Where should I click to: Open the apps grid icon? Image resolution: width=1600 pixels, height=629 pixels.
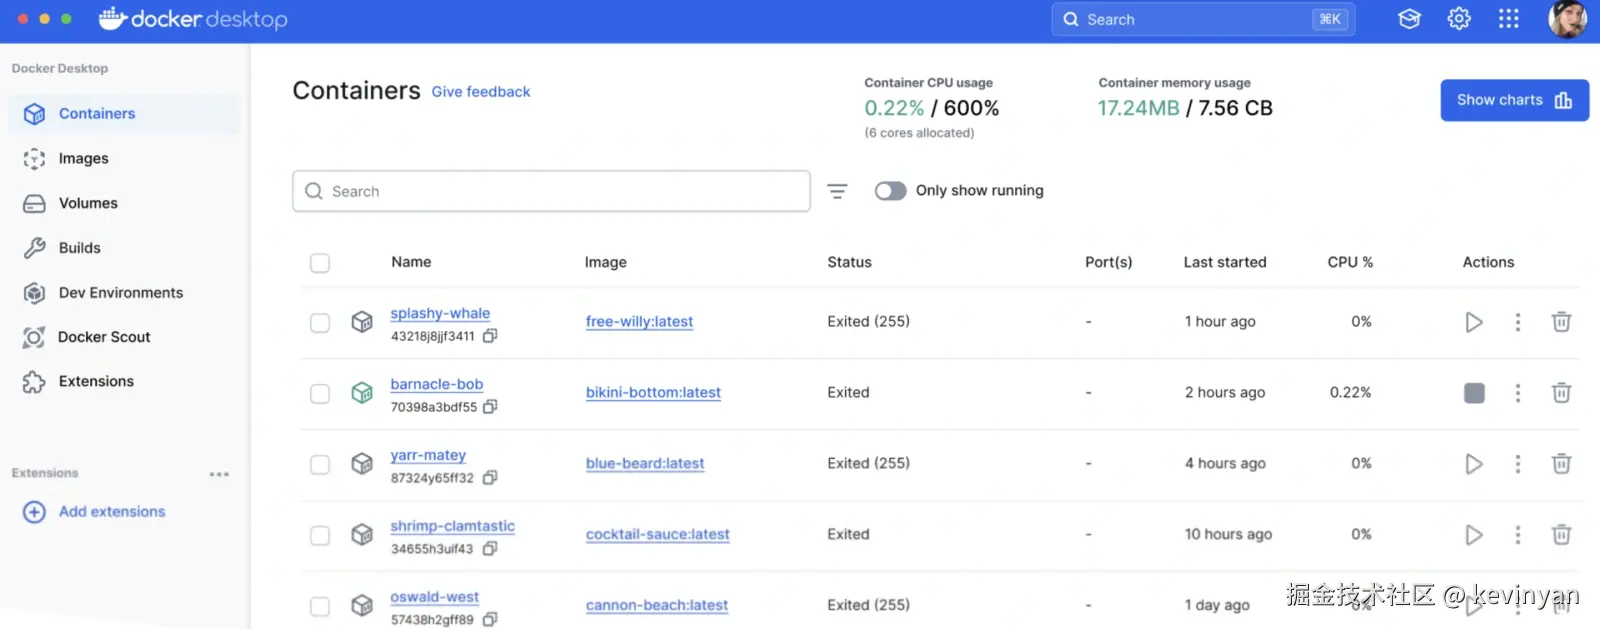coord(1509,19)
